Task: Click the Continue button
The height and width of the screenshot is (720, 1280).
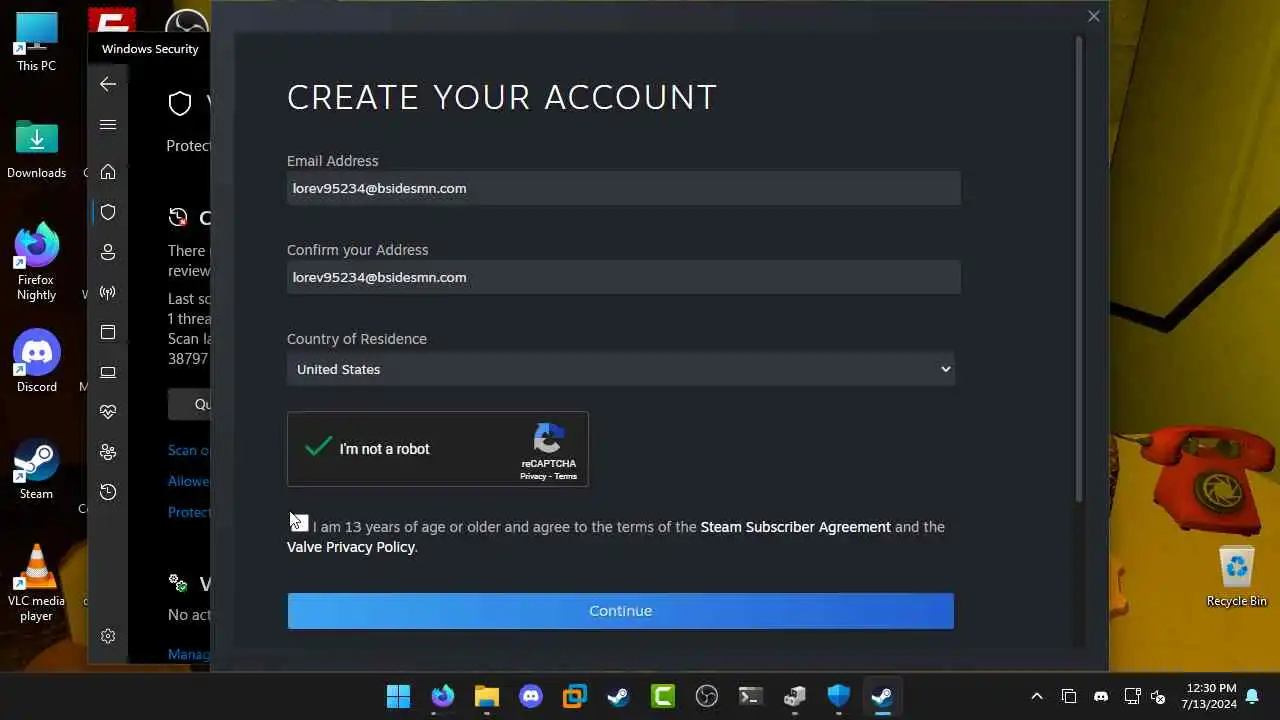Action: click(x=620, y=611)
